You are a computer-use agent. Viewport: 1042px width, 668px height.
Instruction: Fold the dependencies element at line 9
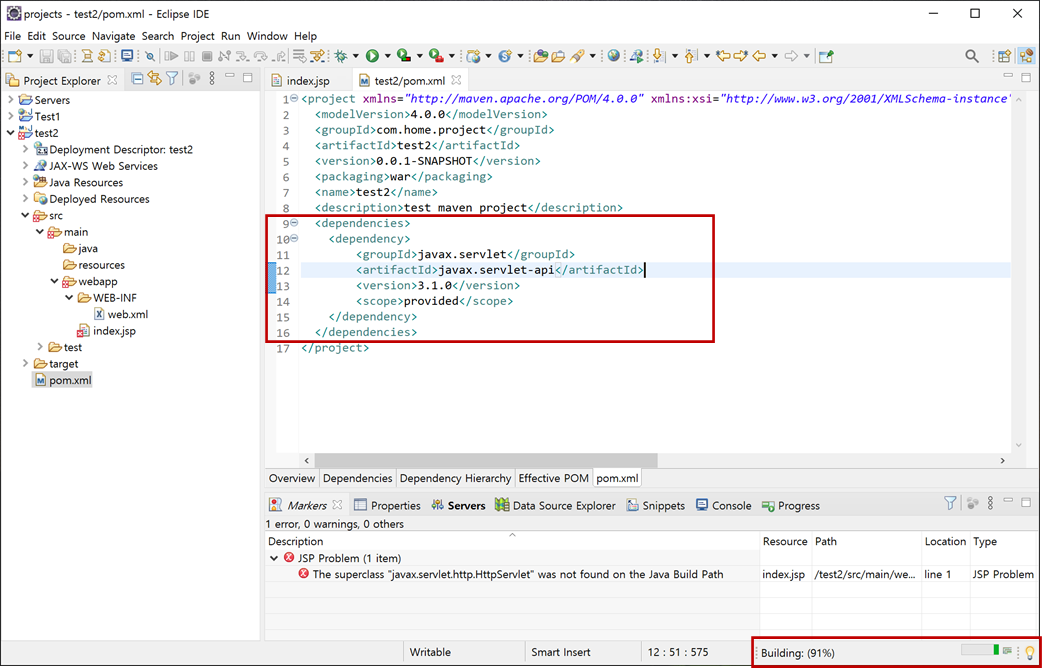click(294, 223)
